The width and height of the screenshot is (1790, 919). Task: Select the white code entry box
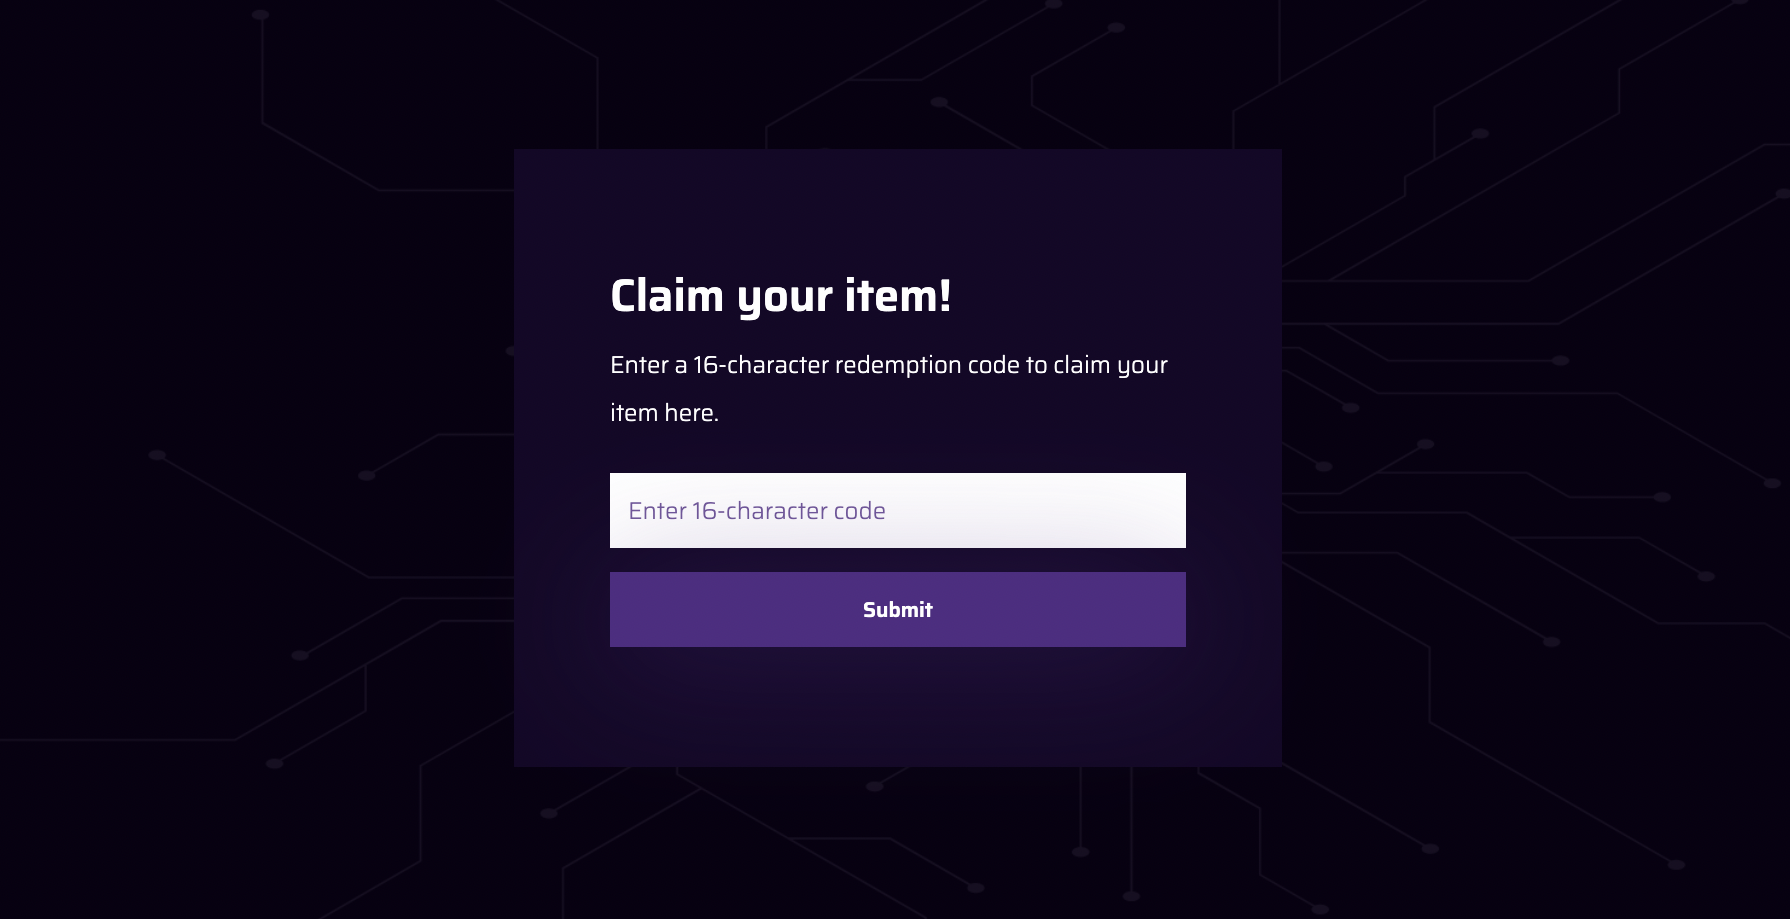click(x=897, y=510)
